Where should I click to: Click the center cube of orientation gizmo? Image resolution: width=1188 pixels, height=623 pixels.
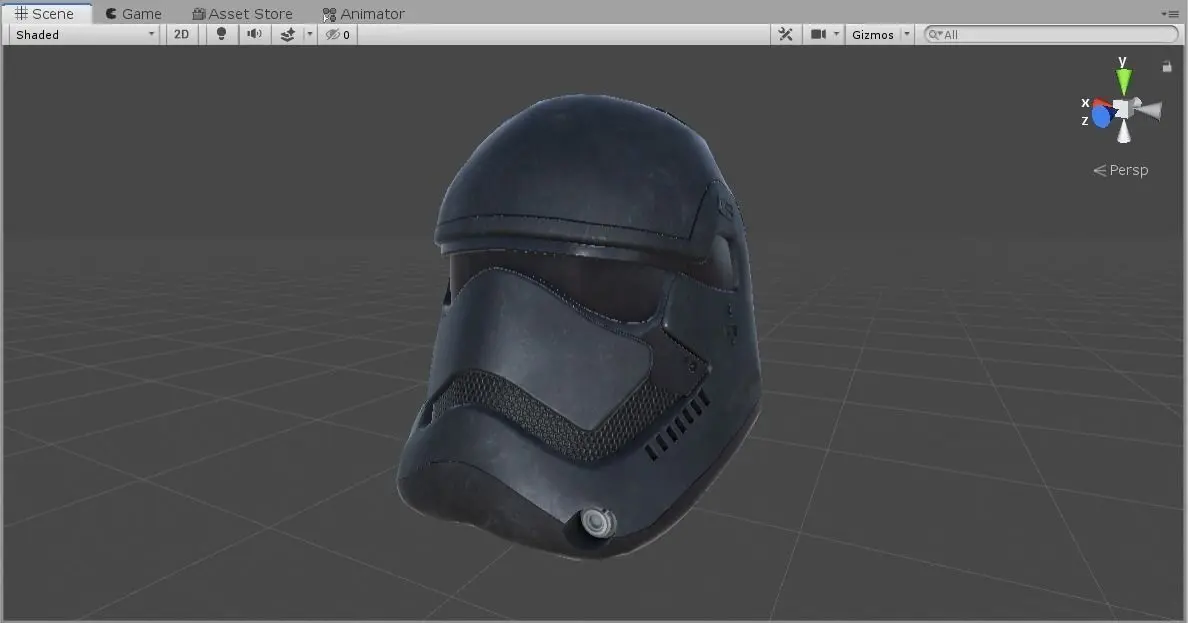[1123, 109]
